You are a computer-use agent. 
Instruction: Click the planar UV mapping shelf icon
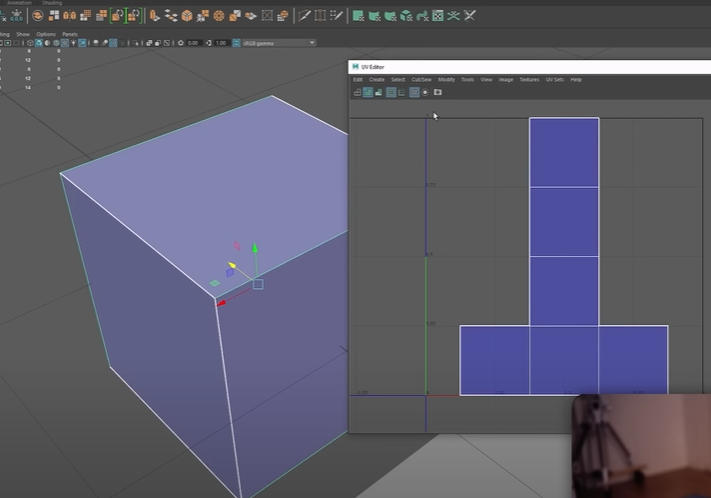pos(357,16)
